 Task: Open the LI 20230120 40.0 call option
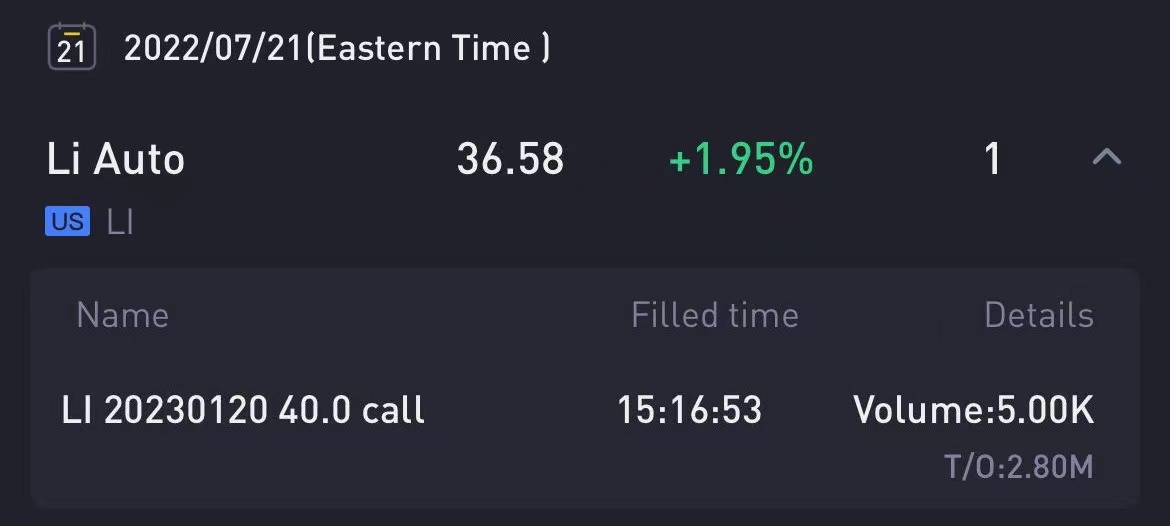coord(243,410)
